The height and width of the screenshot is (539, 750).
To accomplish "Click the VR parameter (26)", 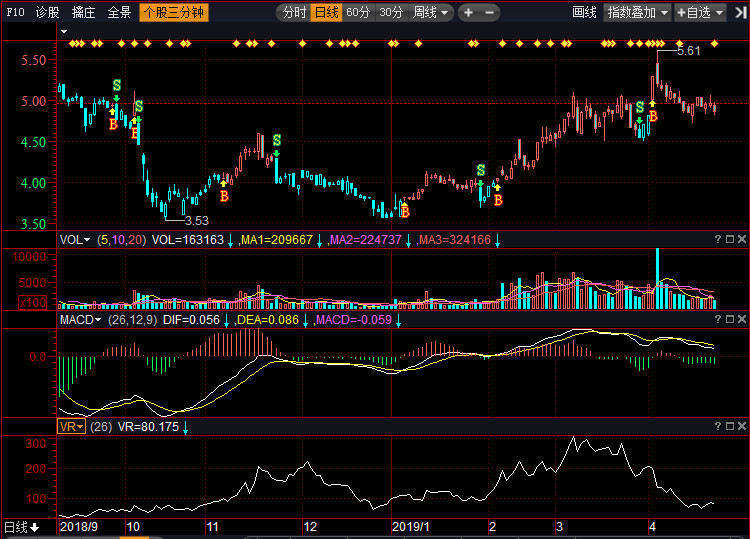I will point(101,427).
